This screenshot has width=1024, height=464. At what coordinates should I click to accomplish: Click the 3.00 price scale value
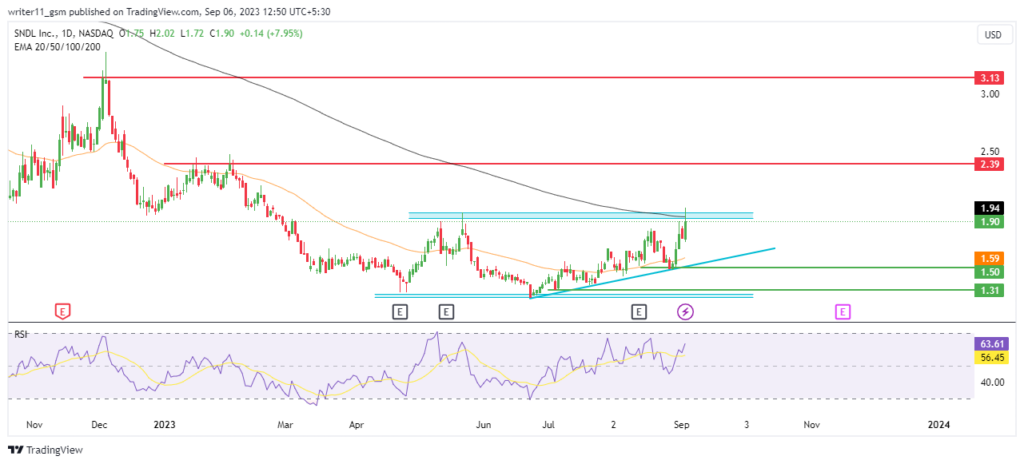(990, 94)
